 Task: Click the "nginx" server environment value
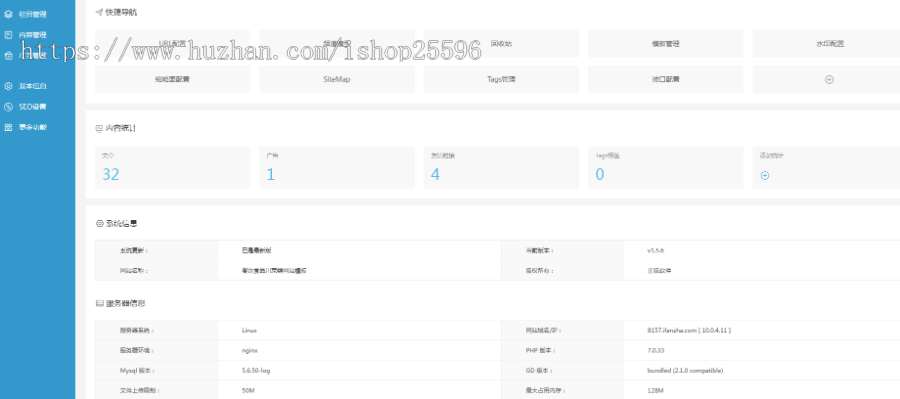pos(249,350)
